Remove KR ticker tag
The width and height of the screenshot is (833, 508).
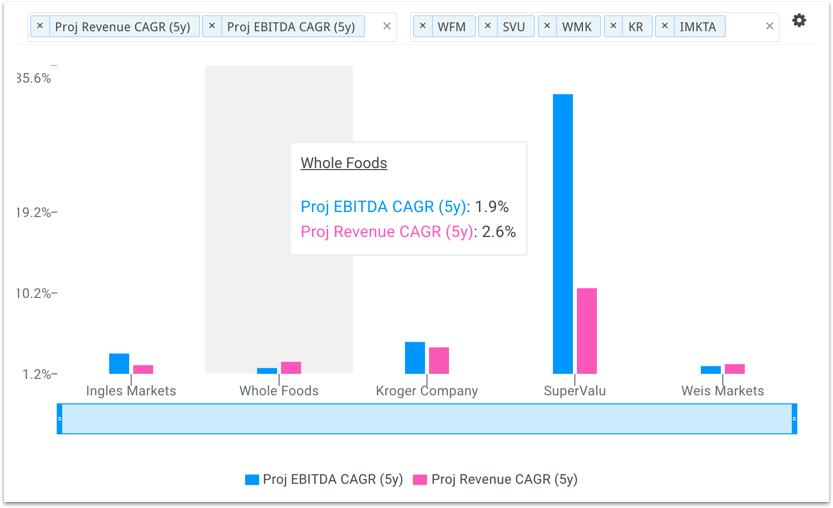coord(613,26)
